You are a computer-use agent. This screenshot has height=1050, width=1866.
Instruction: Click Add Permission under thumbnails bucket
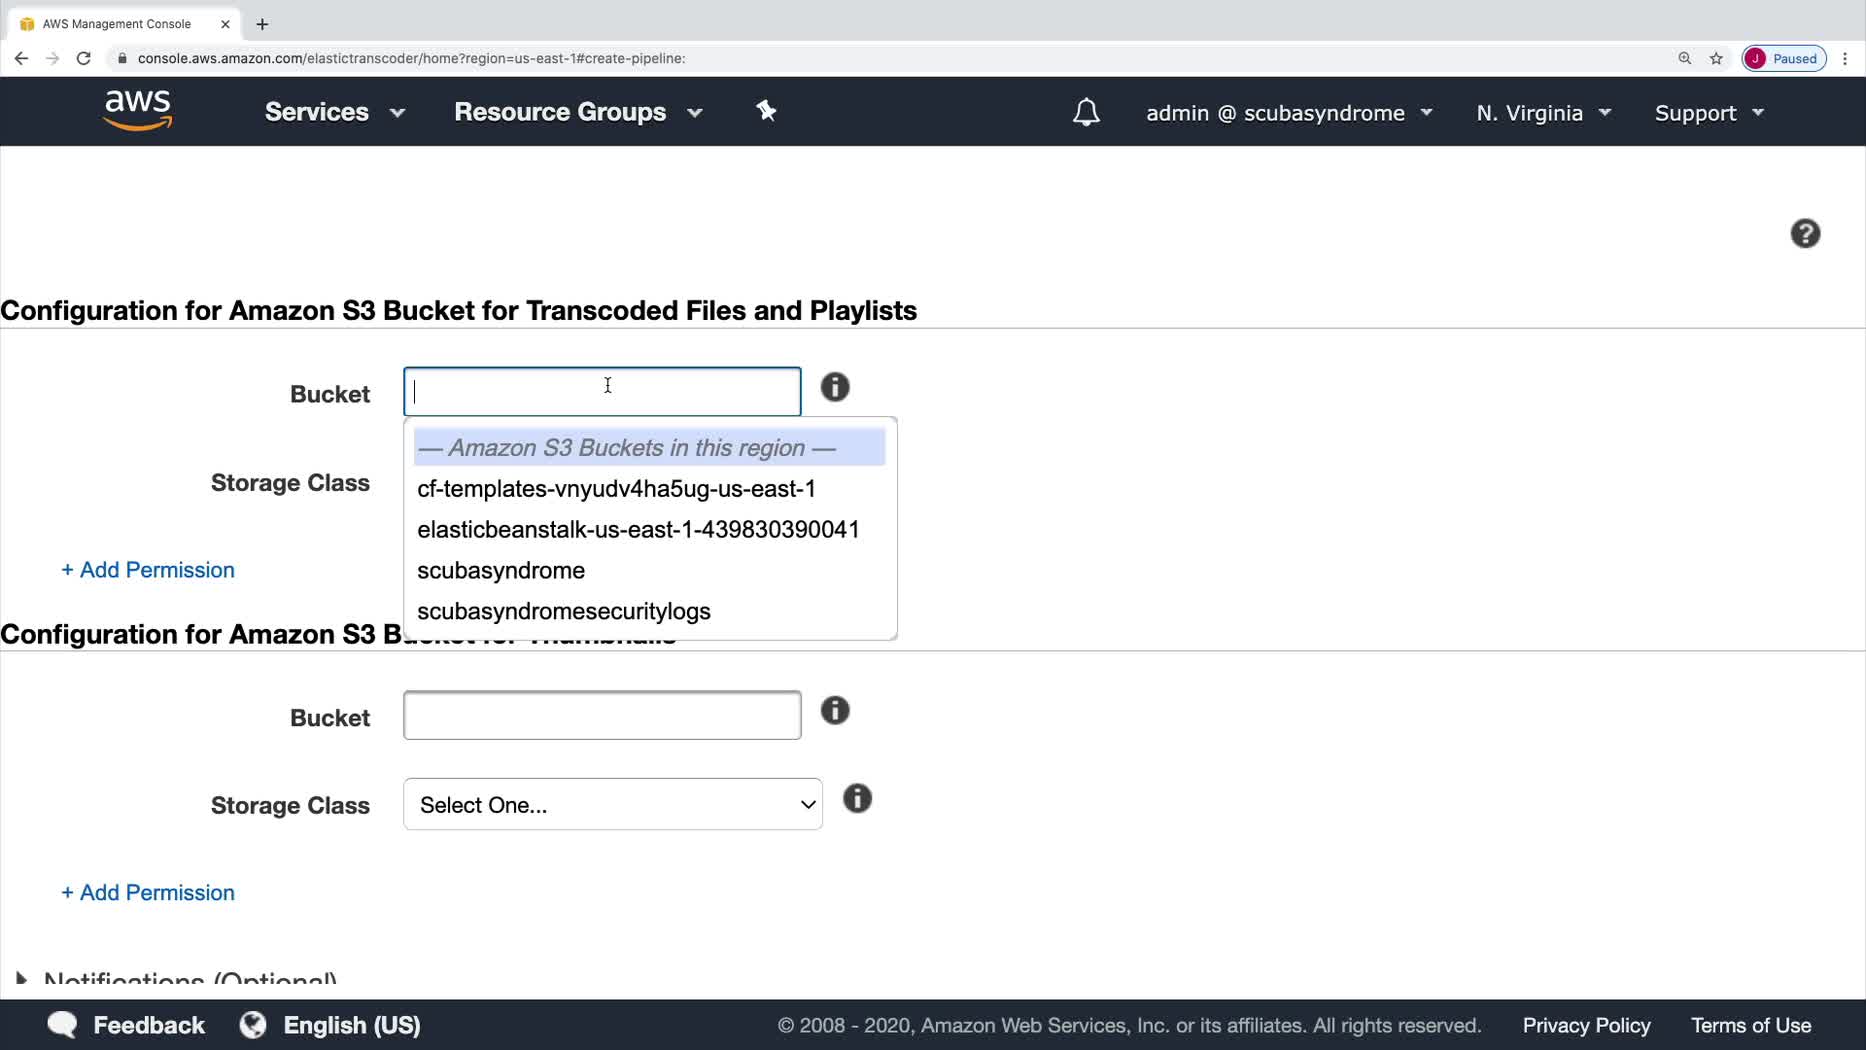tap(148, 893)
